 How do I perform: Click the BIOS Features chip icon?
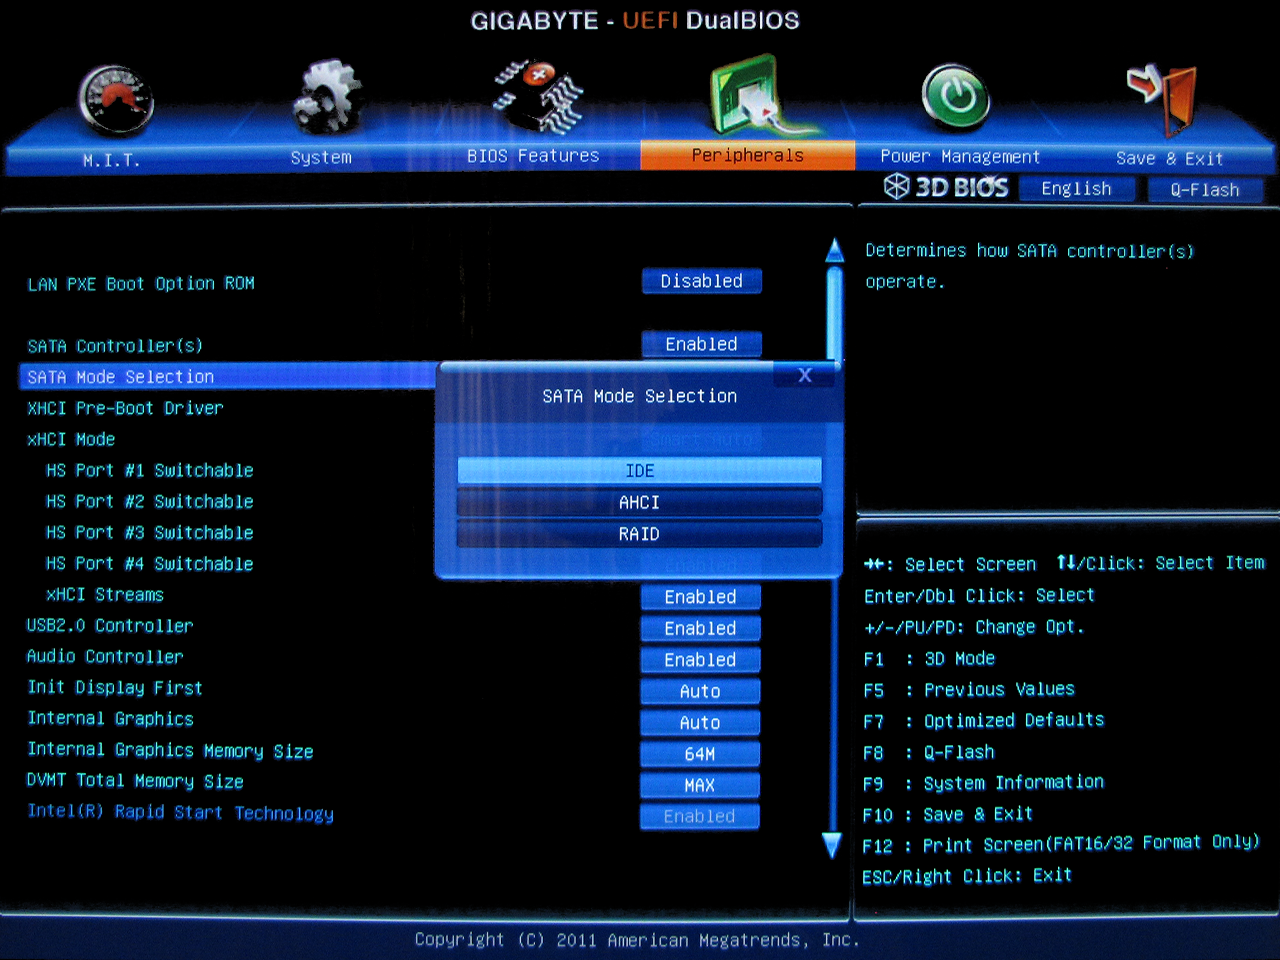[x=538, y=96]
